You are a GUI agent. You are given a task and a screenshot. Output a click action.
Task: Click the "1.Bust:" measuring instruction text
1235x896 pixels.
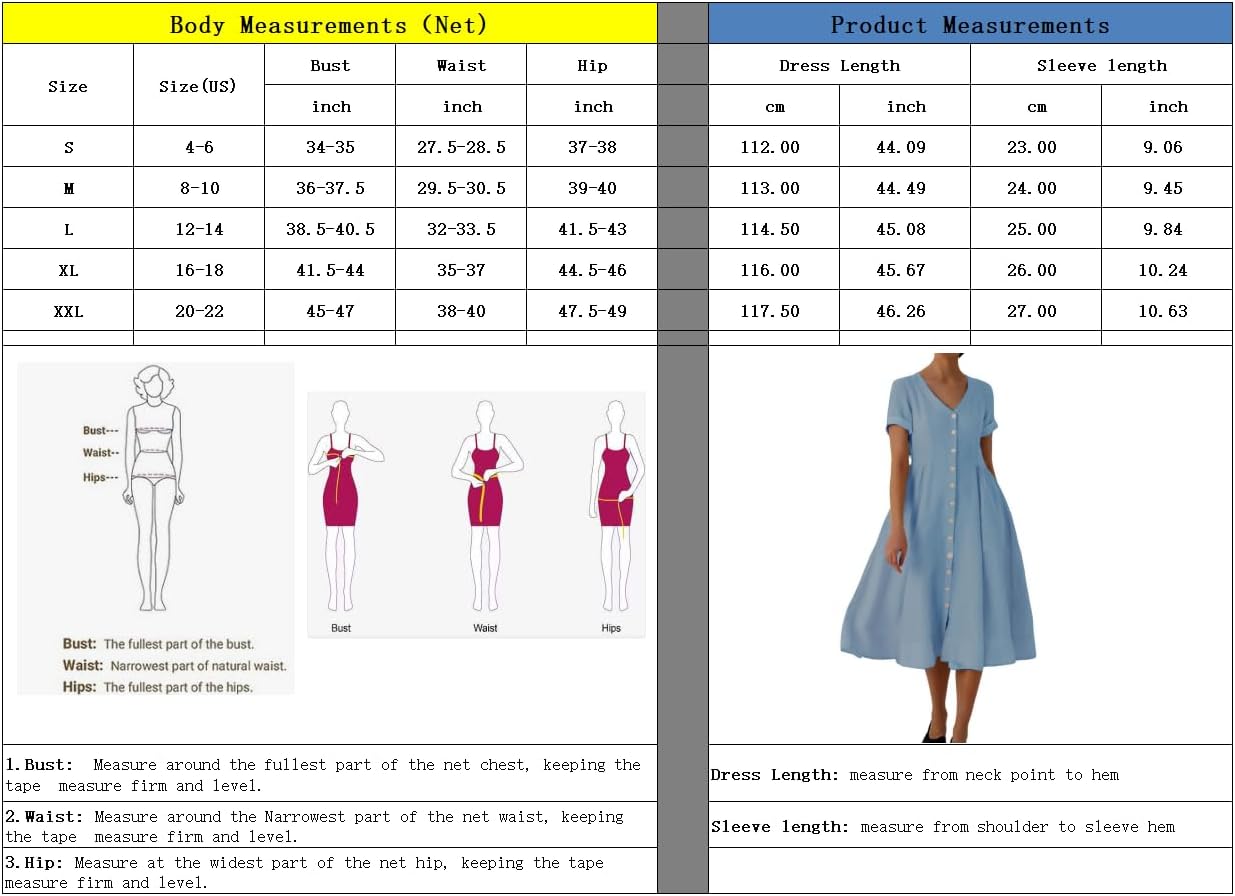(x=323, y=775)
